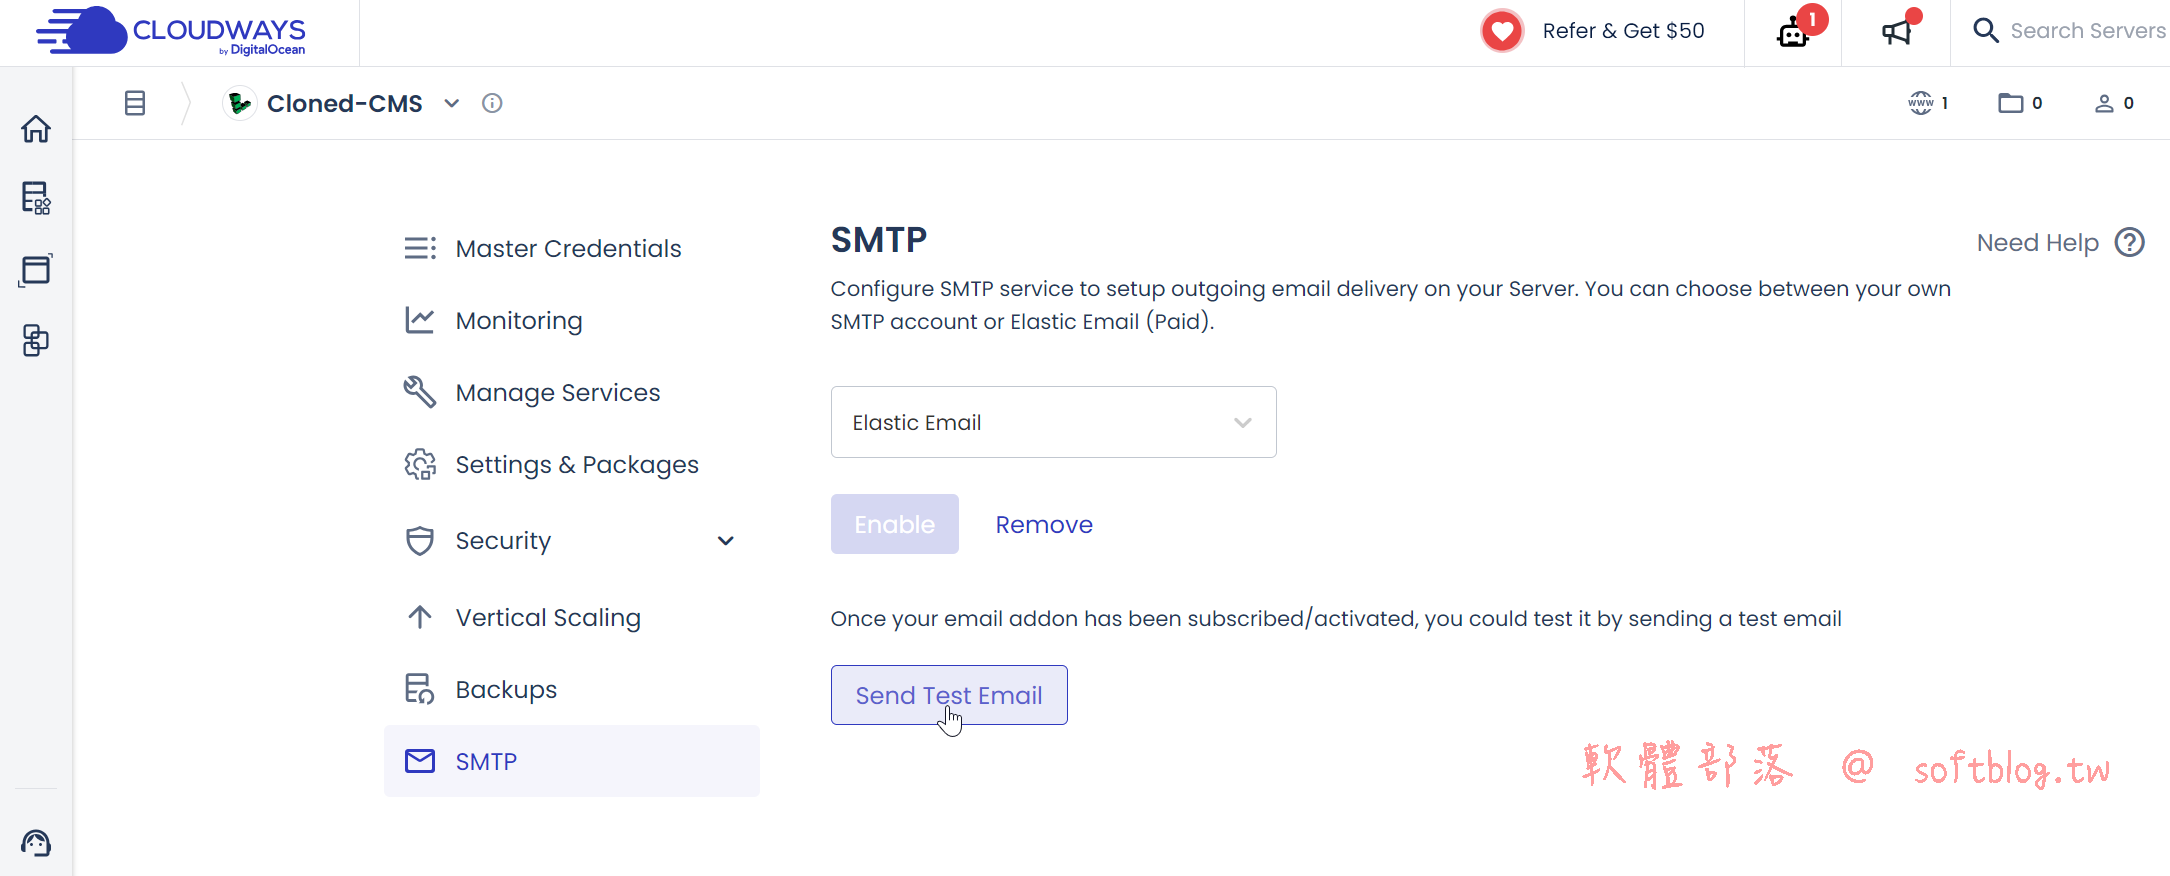Open the Elastic Email dropdown
Image resolution: width=2170 pixels, height=876 pixels.
[1053, 422]
